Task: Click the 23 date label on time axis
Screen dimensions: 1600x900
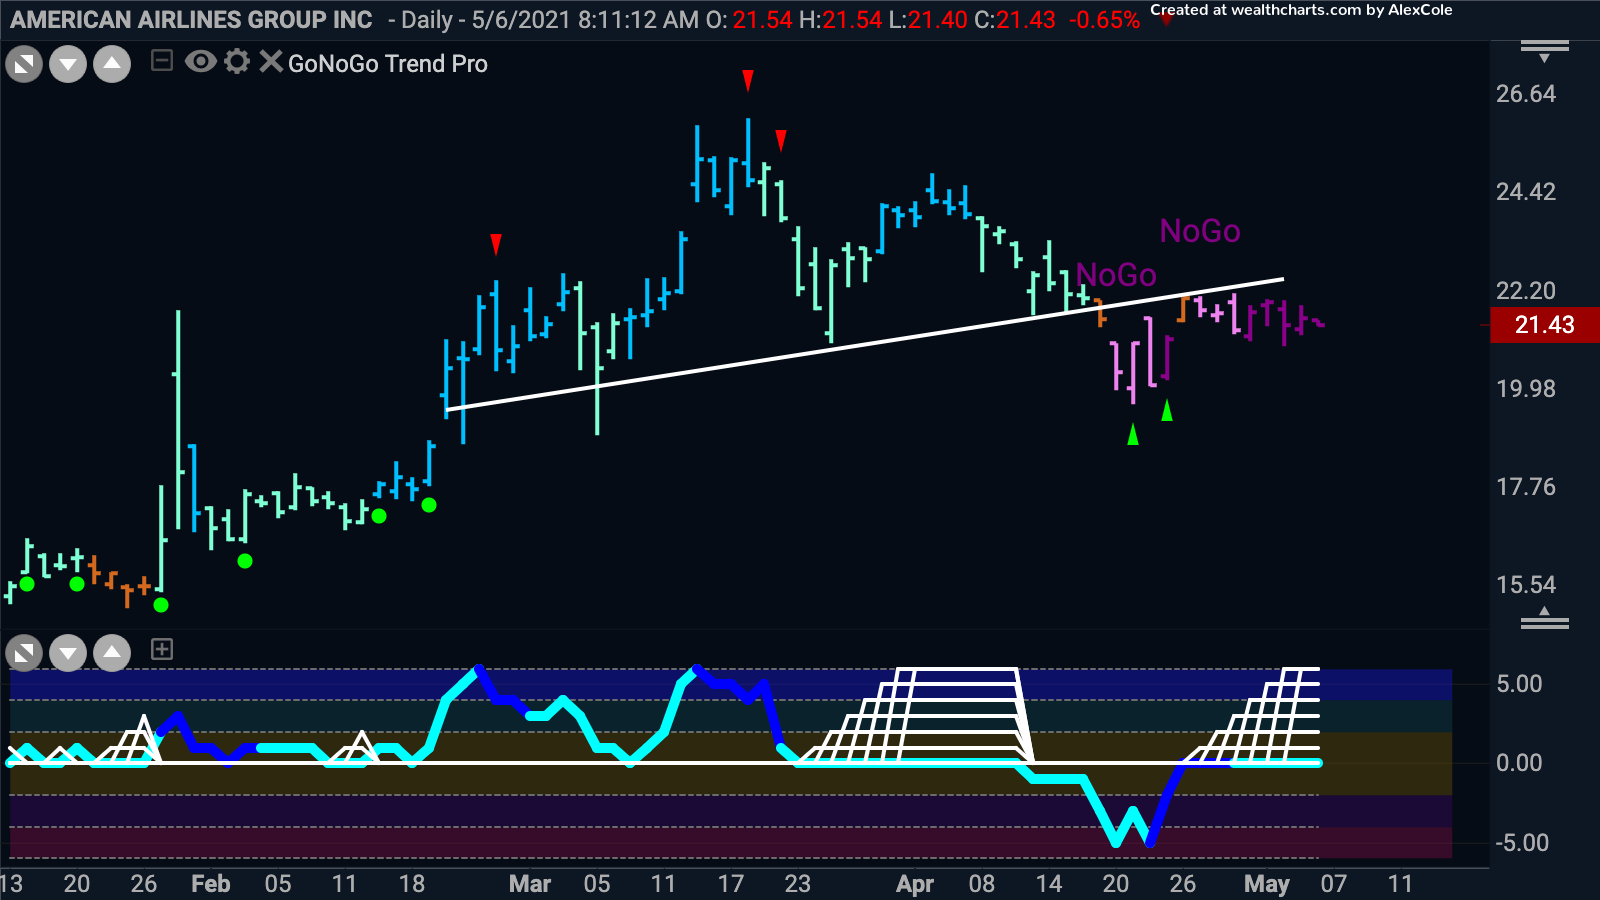Action: click(797, 884)
